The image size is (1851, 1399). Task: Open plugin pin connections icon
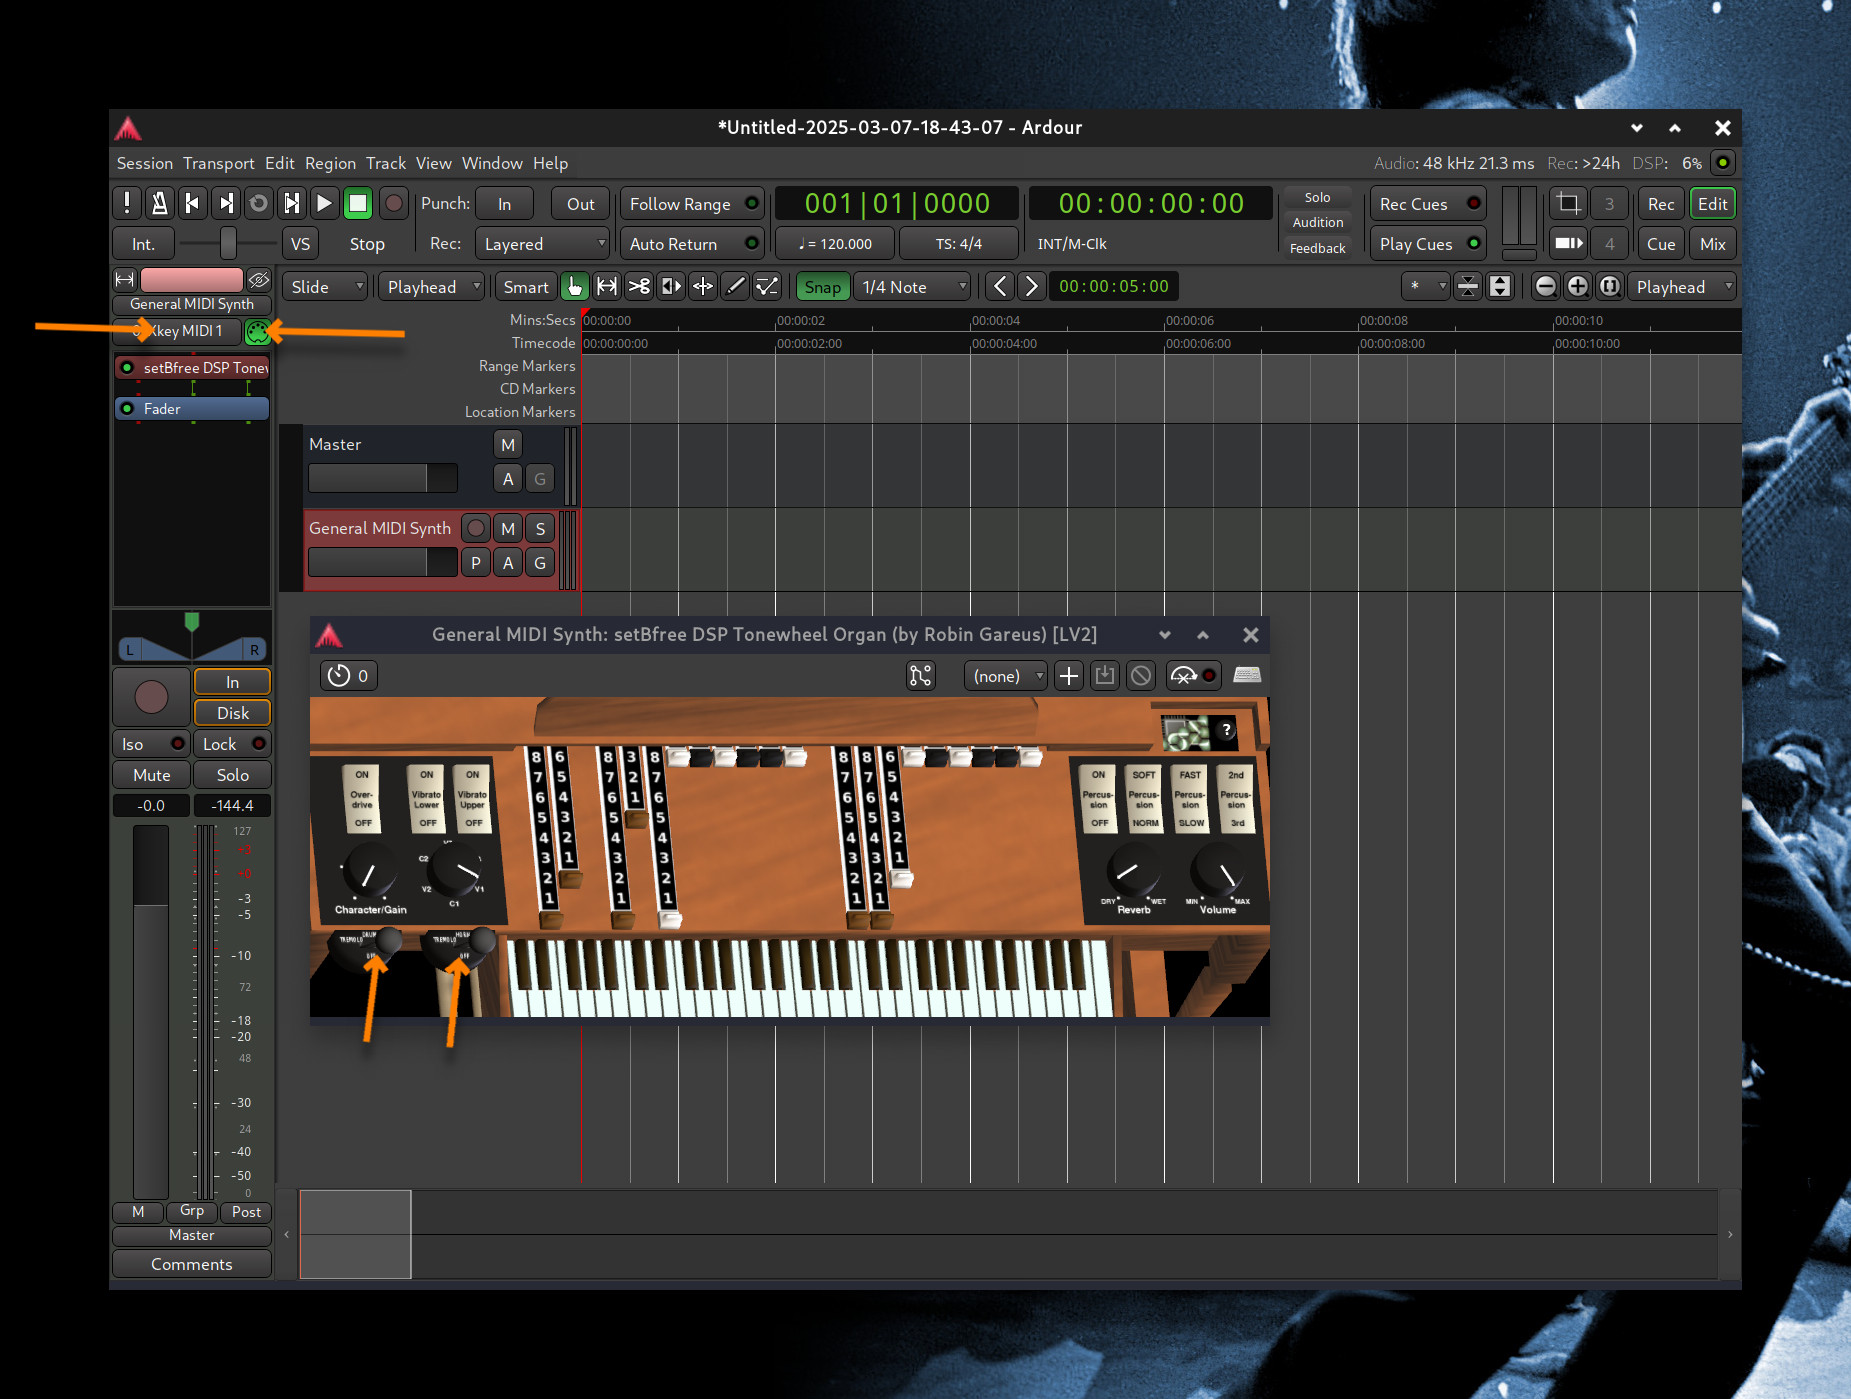920,676
